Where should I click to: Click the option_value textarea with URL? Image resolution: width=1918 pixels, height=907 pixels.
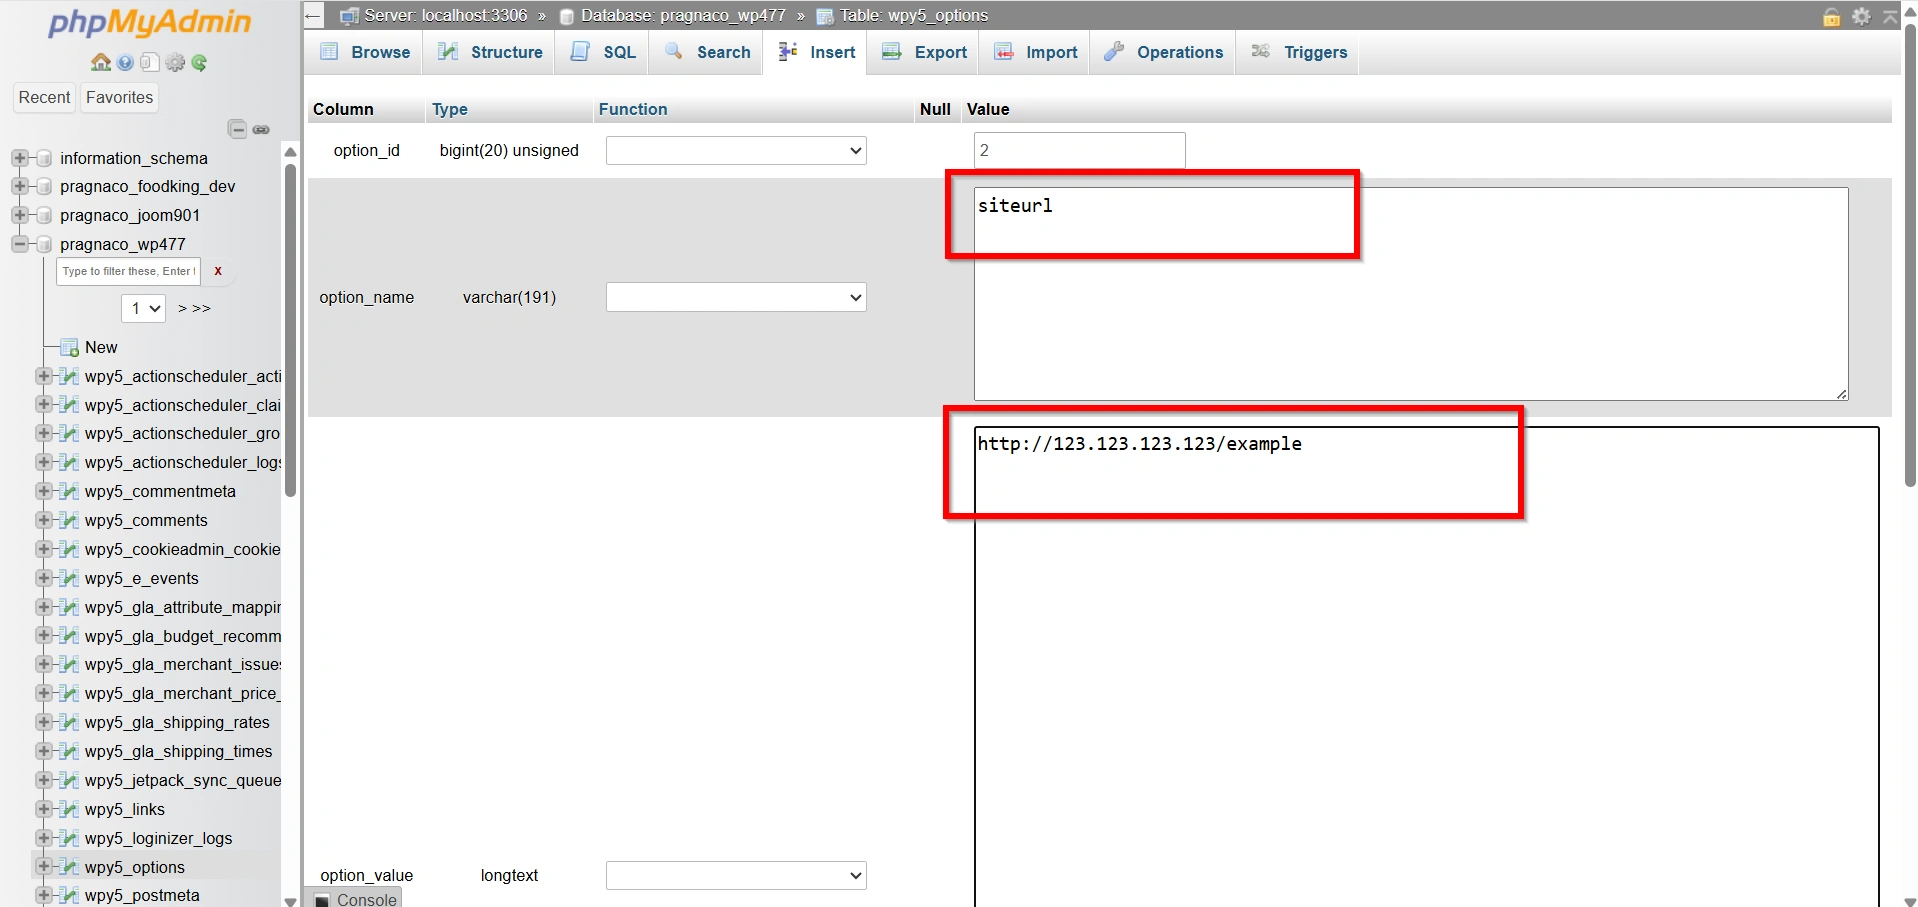pos(1427,667)
